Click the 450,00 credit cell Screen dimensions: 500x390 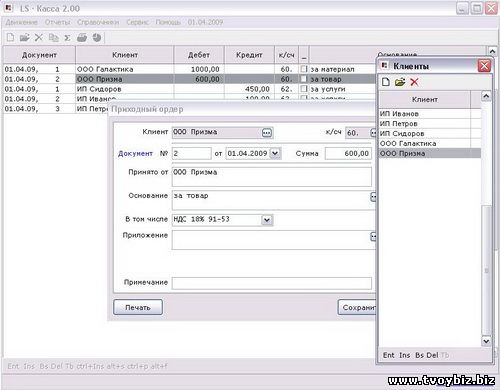pos(249,89)
